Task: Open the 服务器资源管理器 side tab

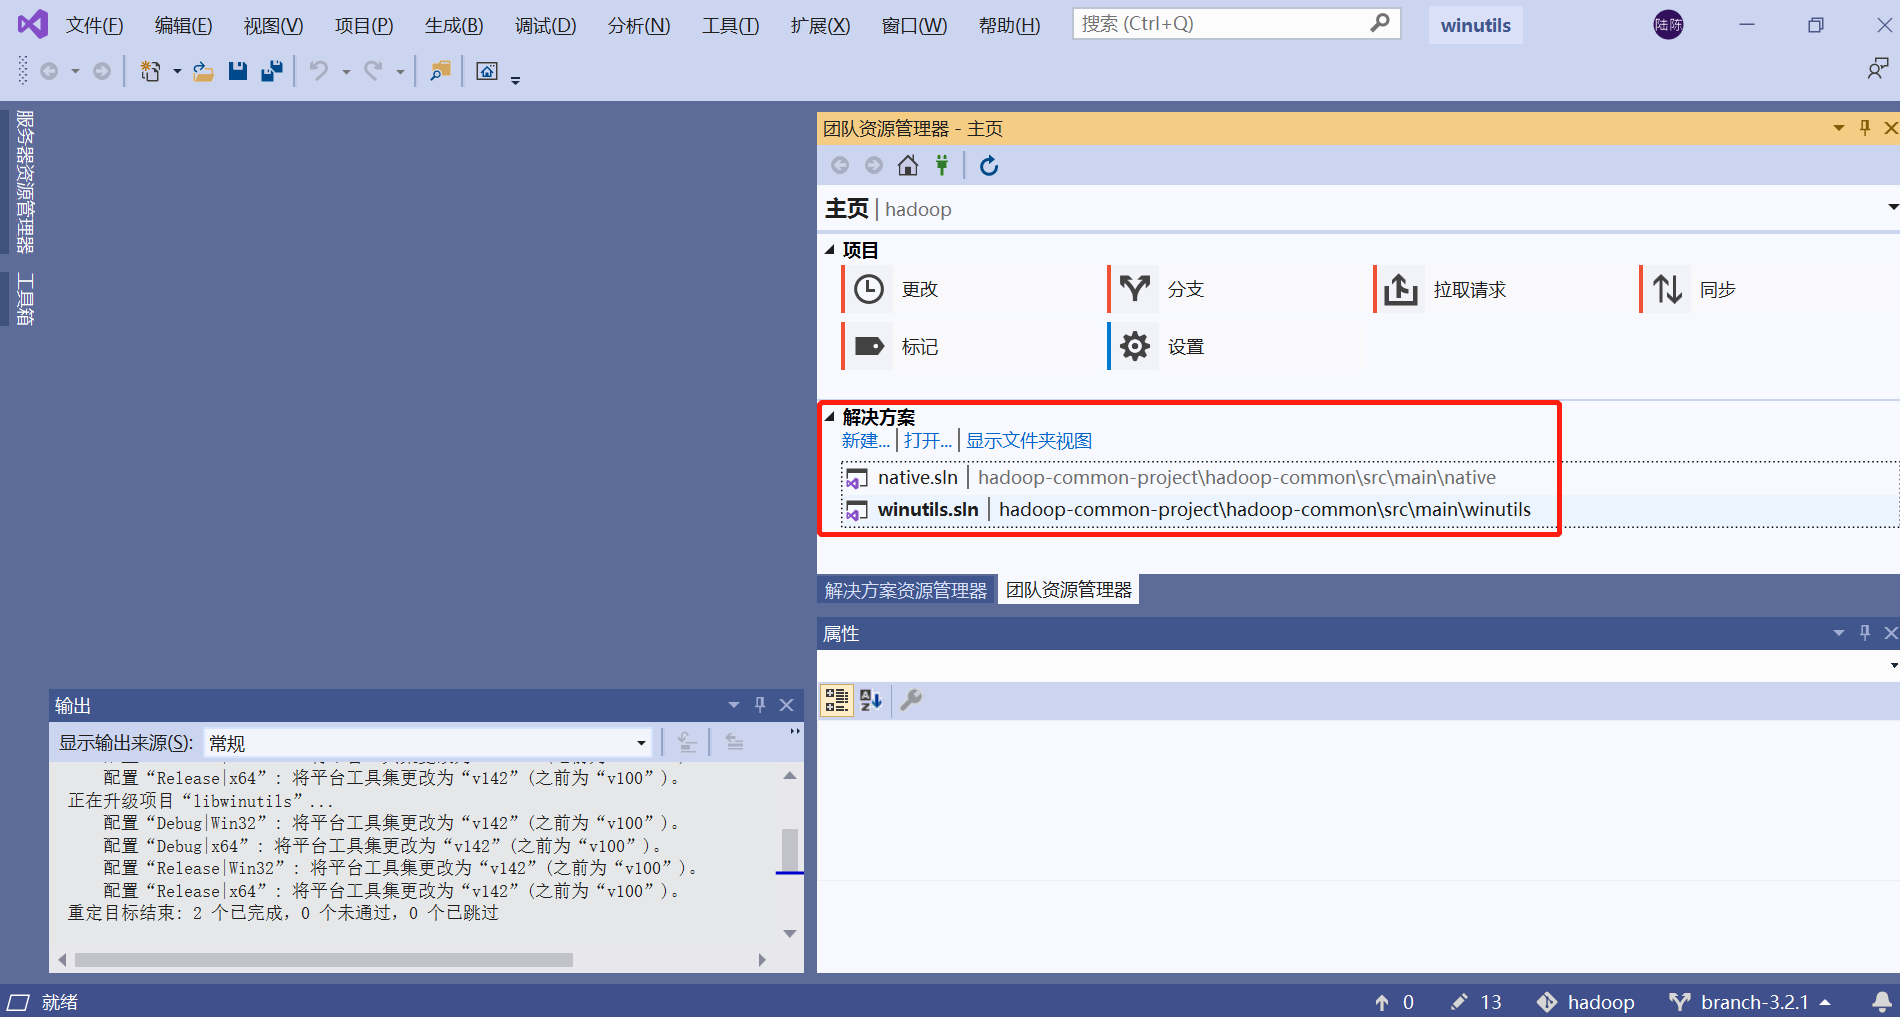Action: tap(25, 181)
